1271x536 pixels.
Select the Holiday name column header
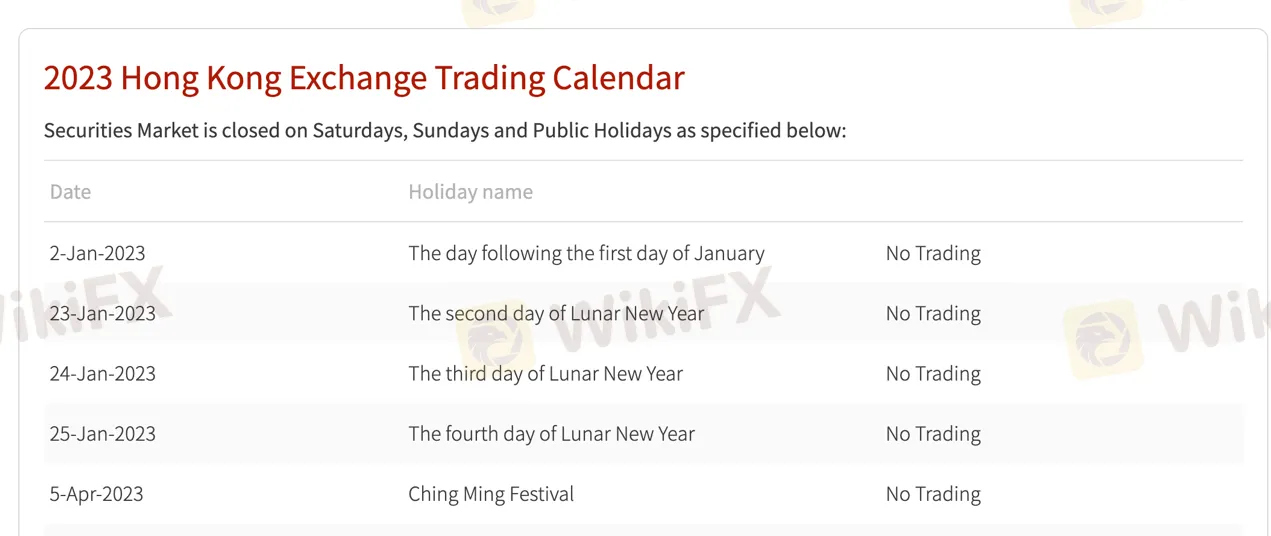pos(470,192)
